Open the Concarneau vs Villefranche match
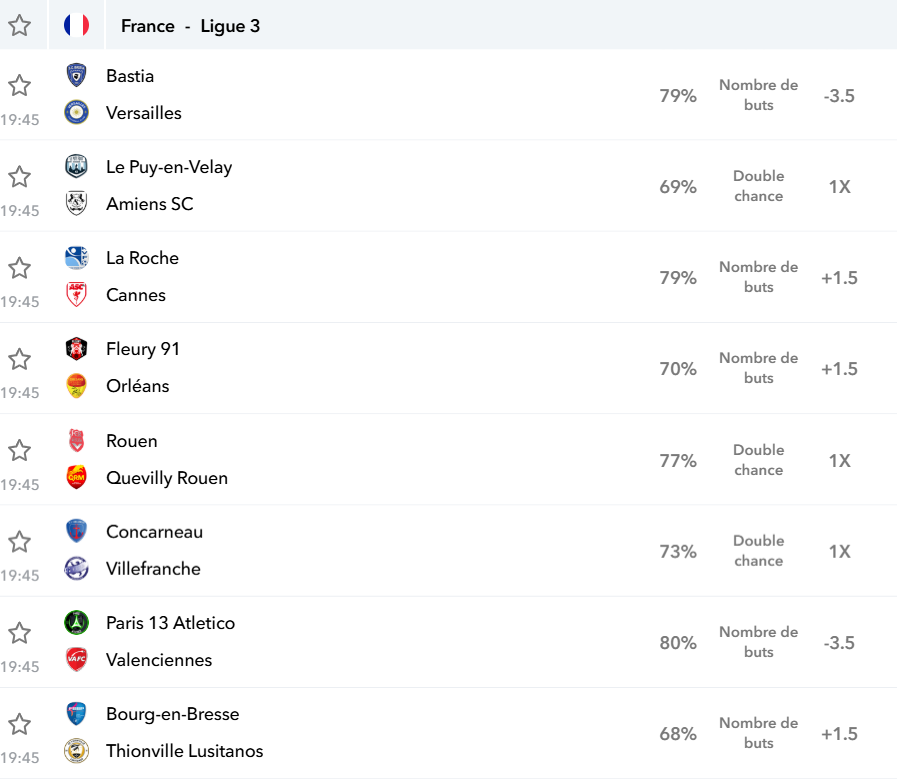Screen dimensions: 897x779 pos(448,551)
